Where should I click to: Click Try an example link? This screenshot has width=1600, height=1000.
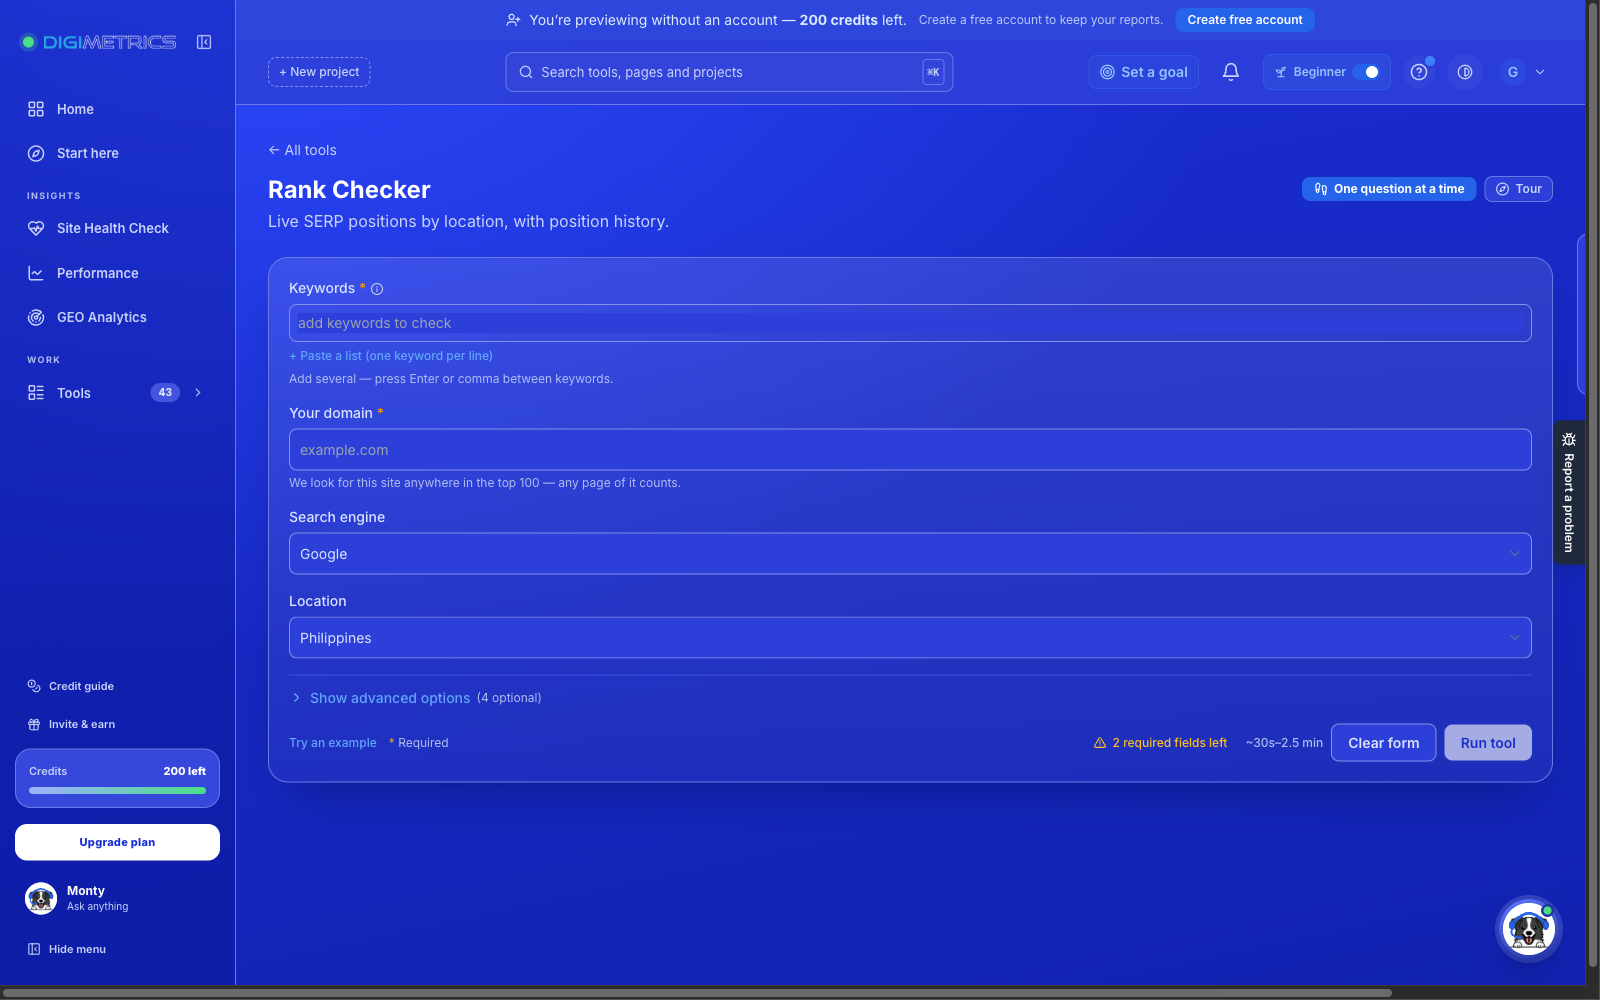point(333,743)
